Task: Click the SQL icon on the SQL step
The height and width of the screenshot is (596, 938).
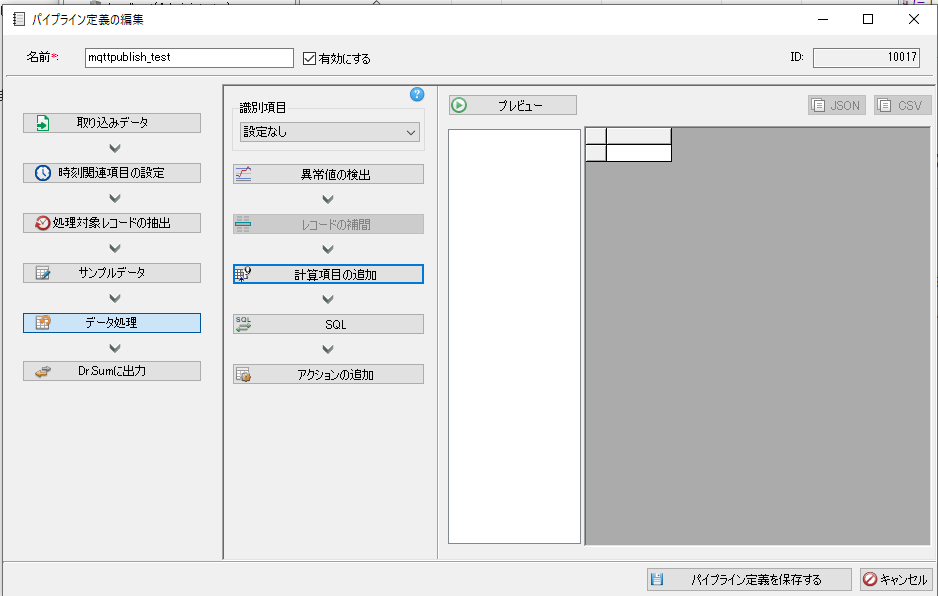Action: 243,324
